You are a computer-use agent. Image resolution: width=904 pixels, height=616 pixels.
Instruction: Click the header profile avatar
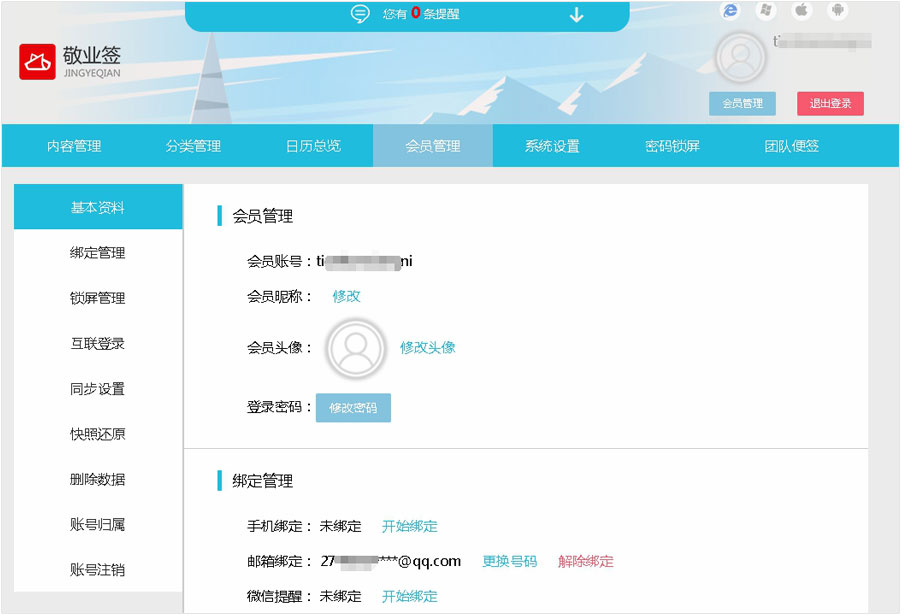tap(741, 57)
